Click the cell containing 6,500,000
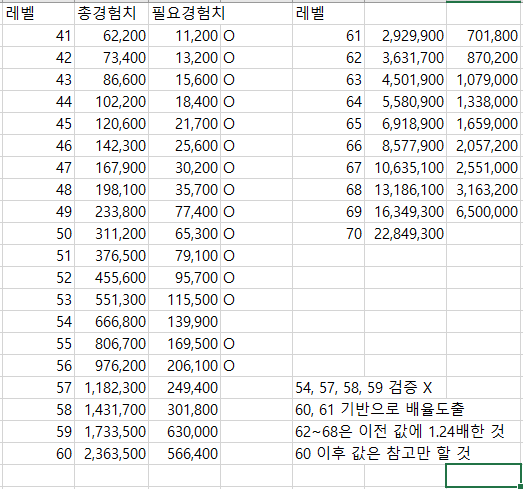523x489 pixels. pyautogui.click(x=485, y=212)
